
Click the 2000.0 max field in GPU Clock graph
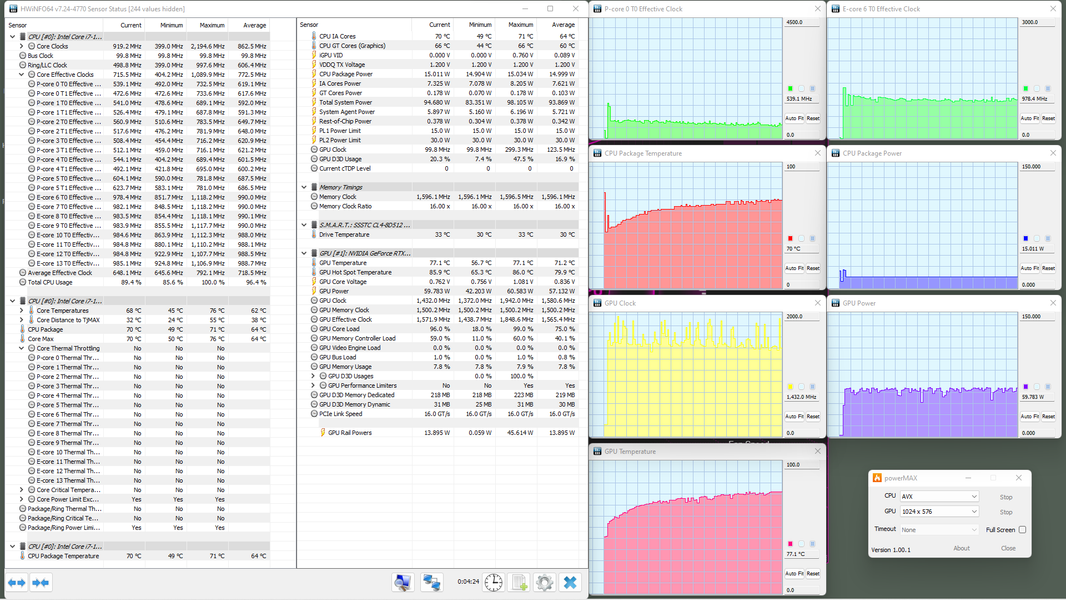click(802, 317)
